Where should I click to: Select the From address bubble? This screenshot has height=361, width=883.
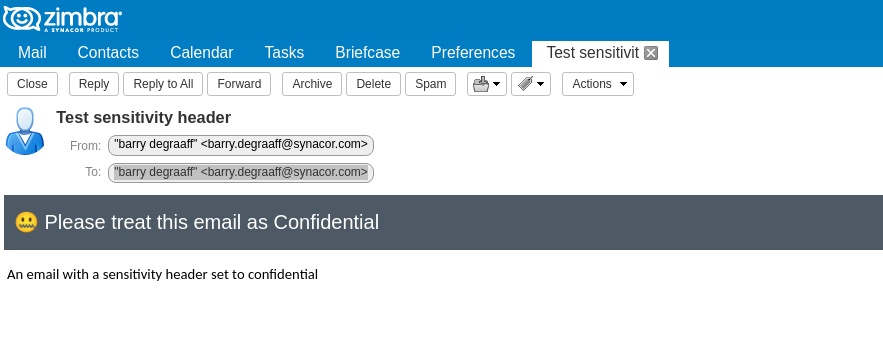[241, 145]
